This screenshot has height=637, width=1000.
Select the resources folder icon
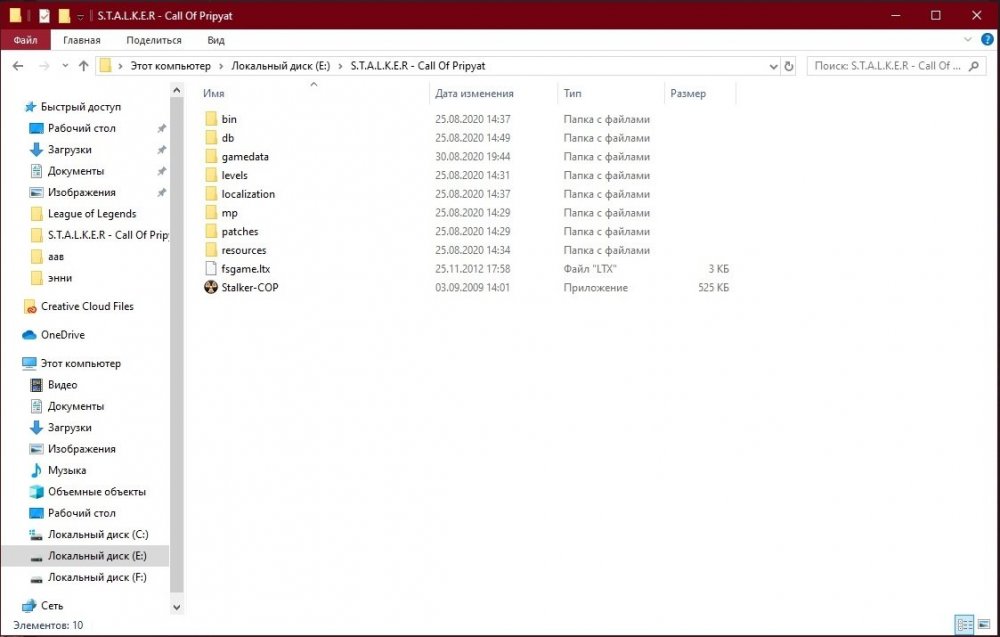click(x=211, y=250)
